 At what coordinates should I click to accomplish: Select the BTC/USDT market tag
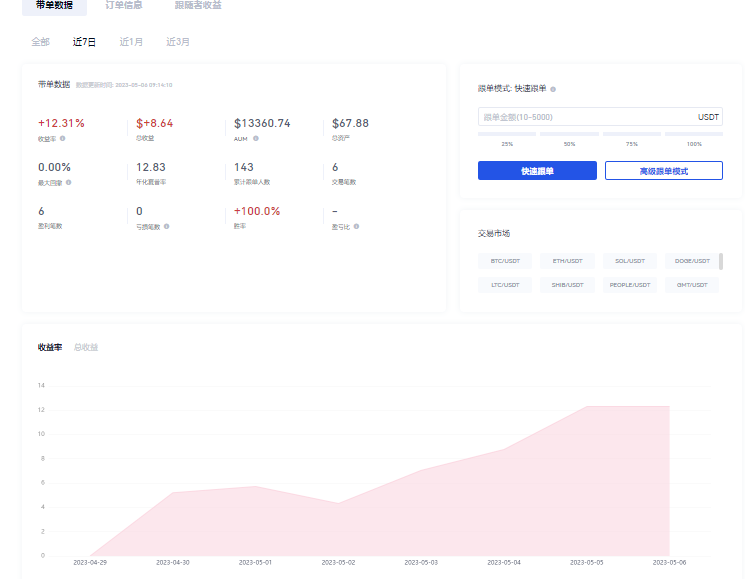tap(505, 261)
